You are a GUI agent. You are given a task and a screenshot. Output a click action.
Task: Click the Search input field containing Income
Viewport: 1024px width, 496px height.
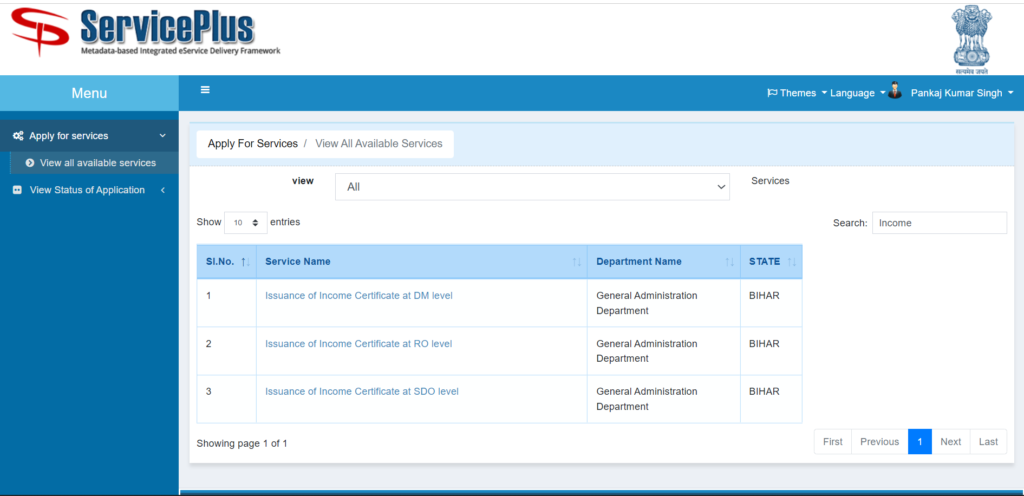939,223
